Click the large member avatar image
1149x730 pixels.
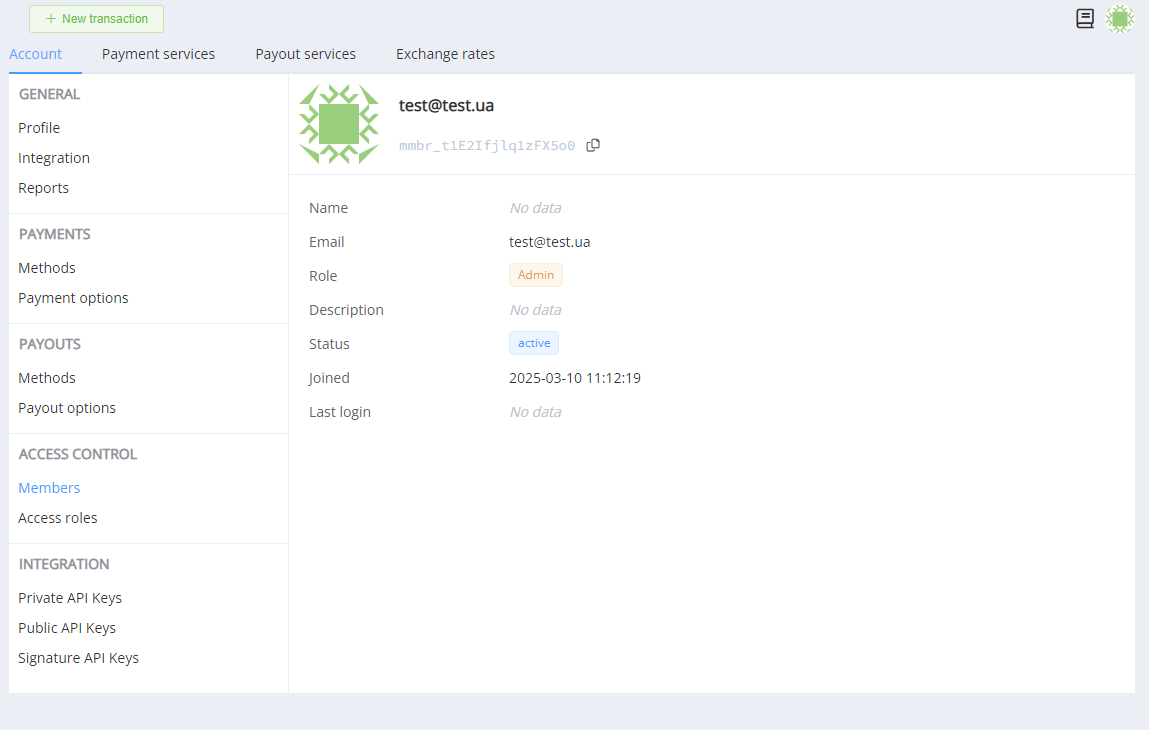coord(339,124)
